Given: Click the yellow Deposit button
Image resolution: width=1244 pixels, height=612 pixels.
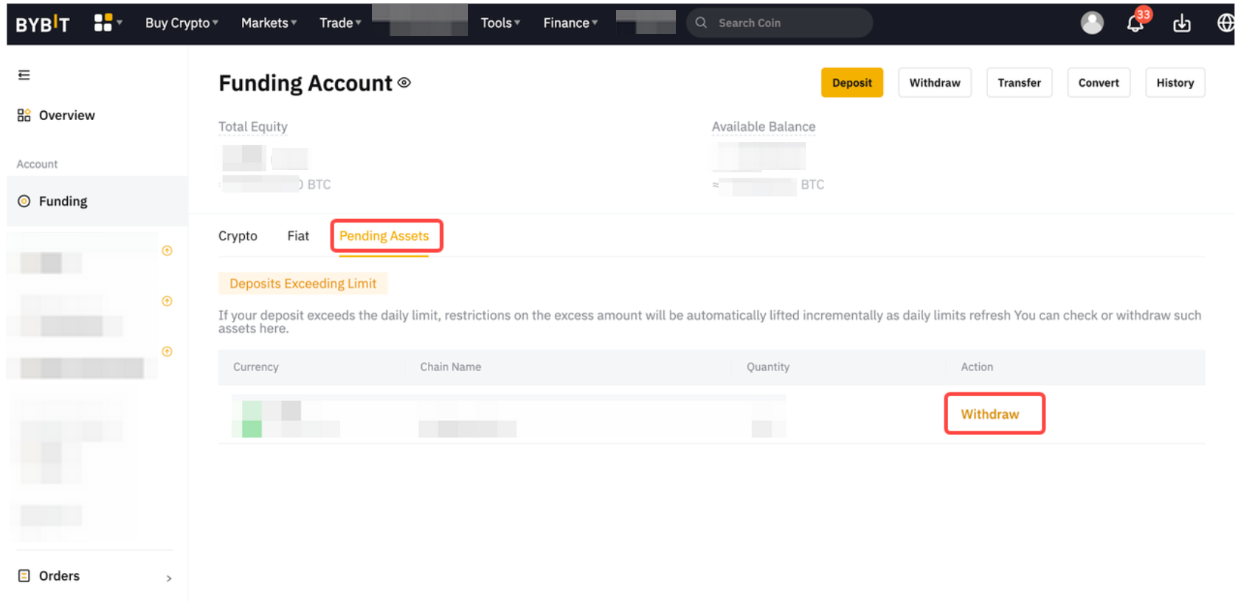Looking at the screenshot, I should [x=851, y=83].
